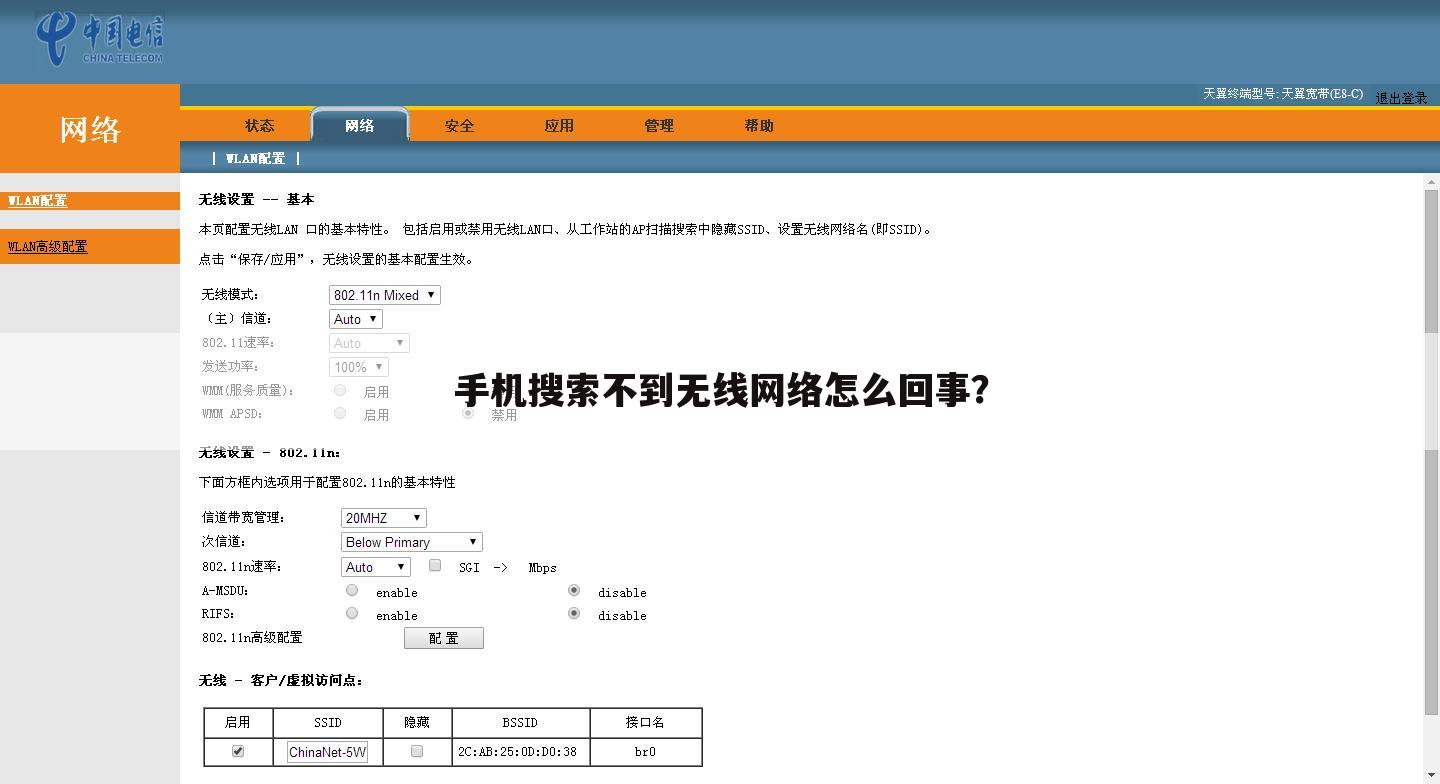Toggle the SGI checkbox

[x=435, y=565]
